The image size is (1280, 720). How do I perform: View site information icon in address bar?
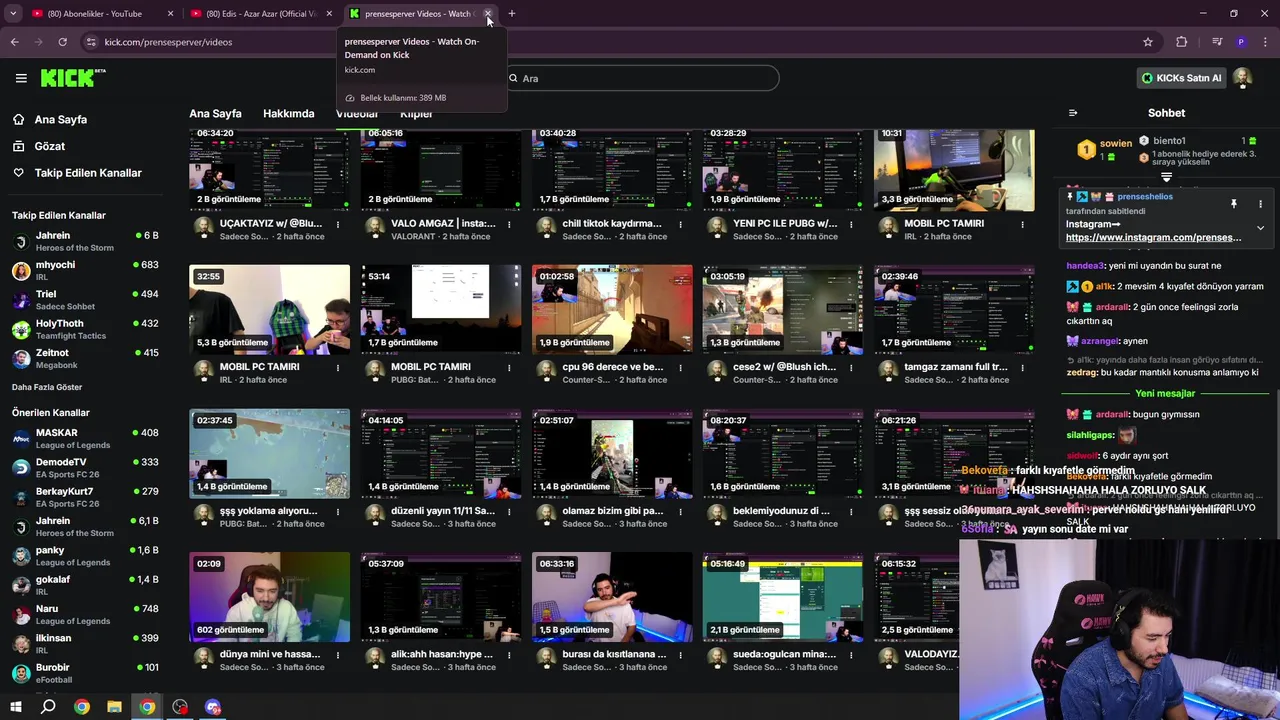point(91,42)
